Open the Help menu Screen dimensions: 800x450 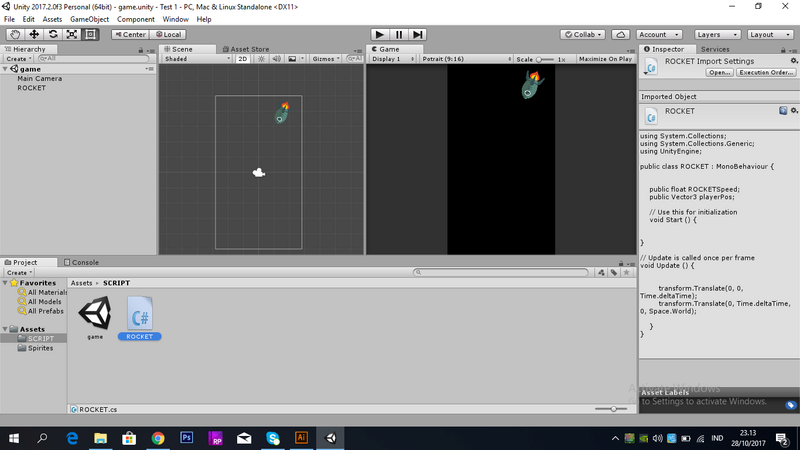coord(204,19)
